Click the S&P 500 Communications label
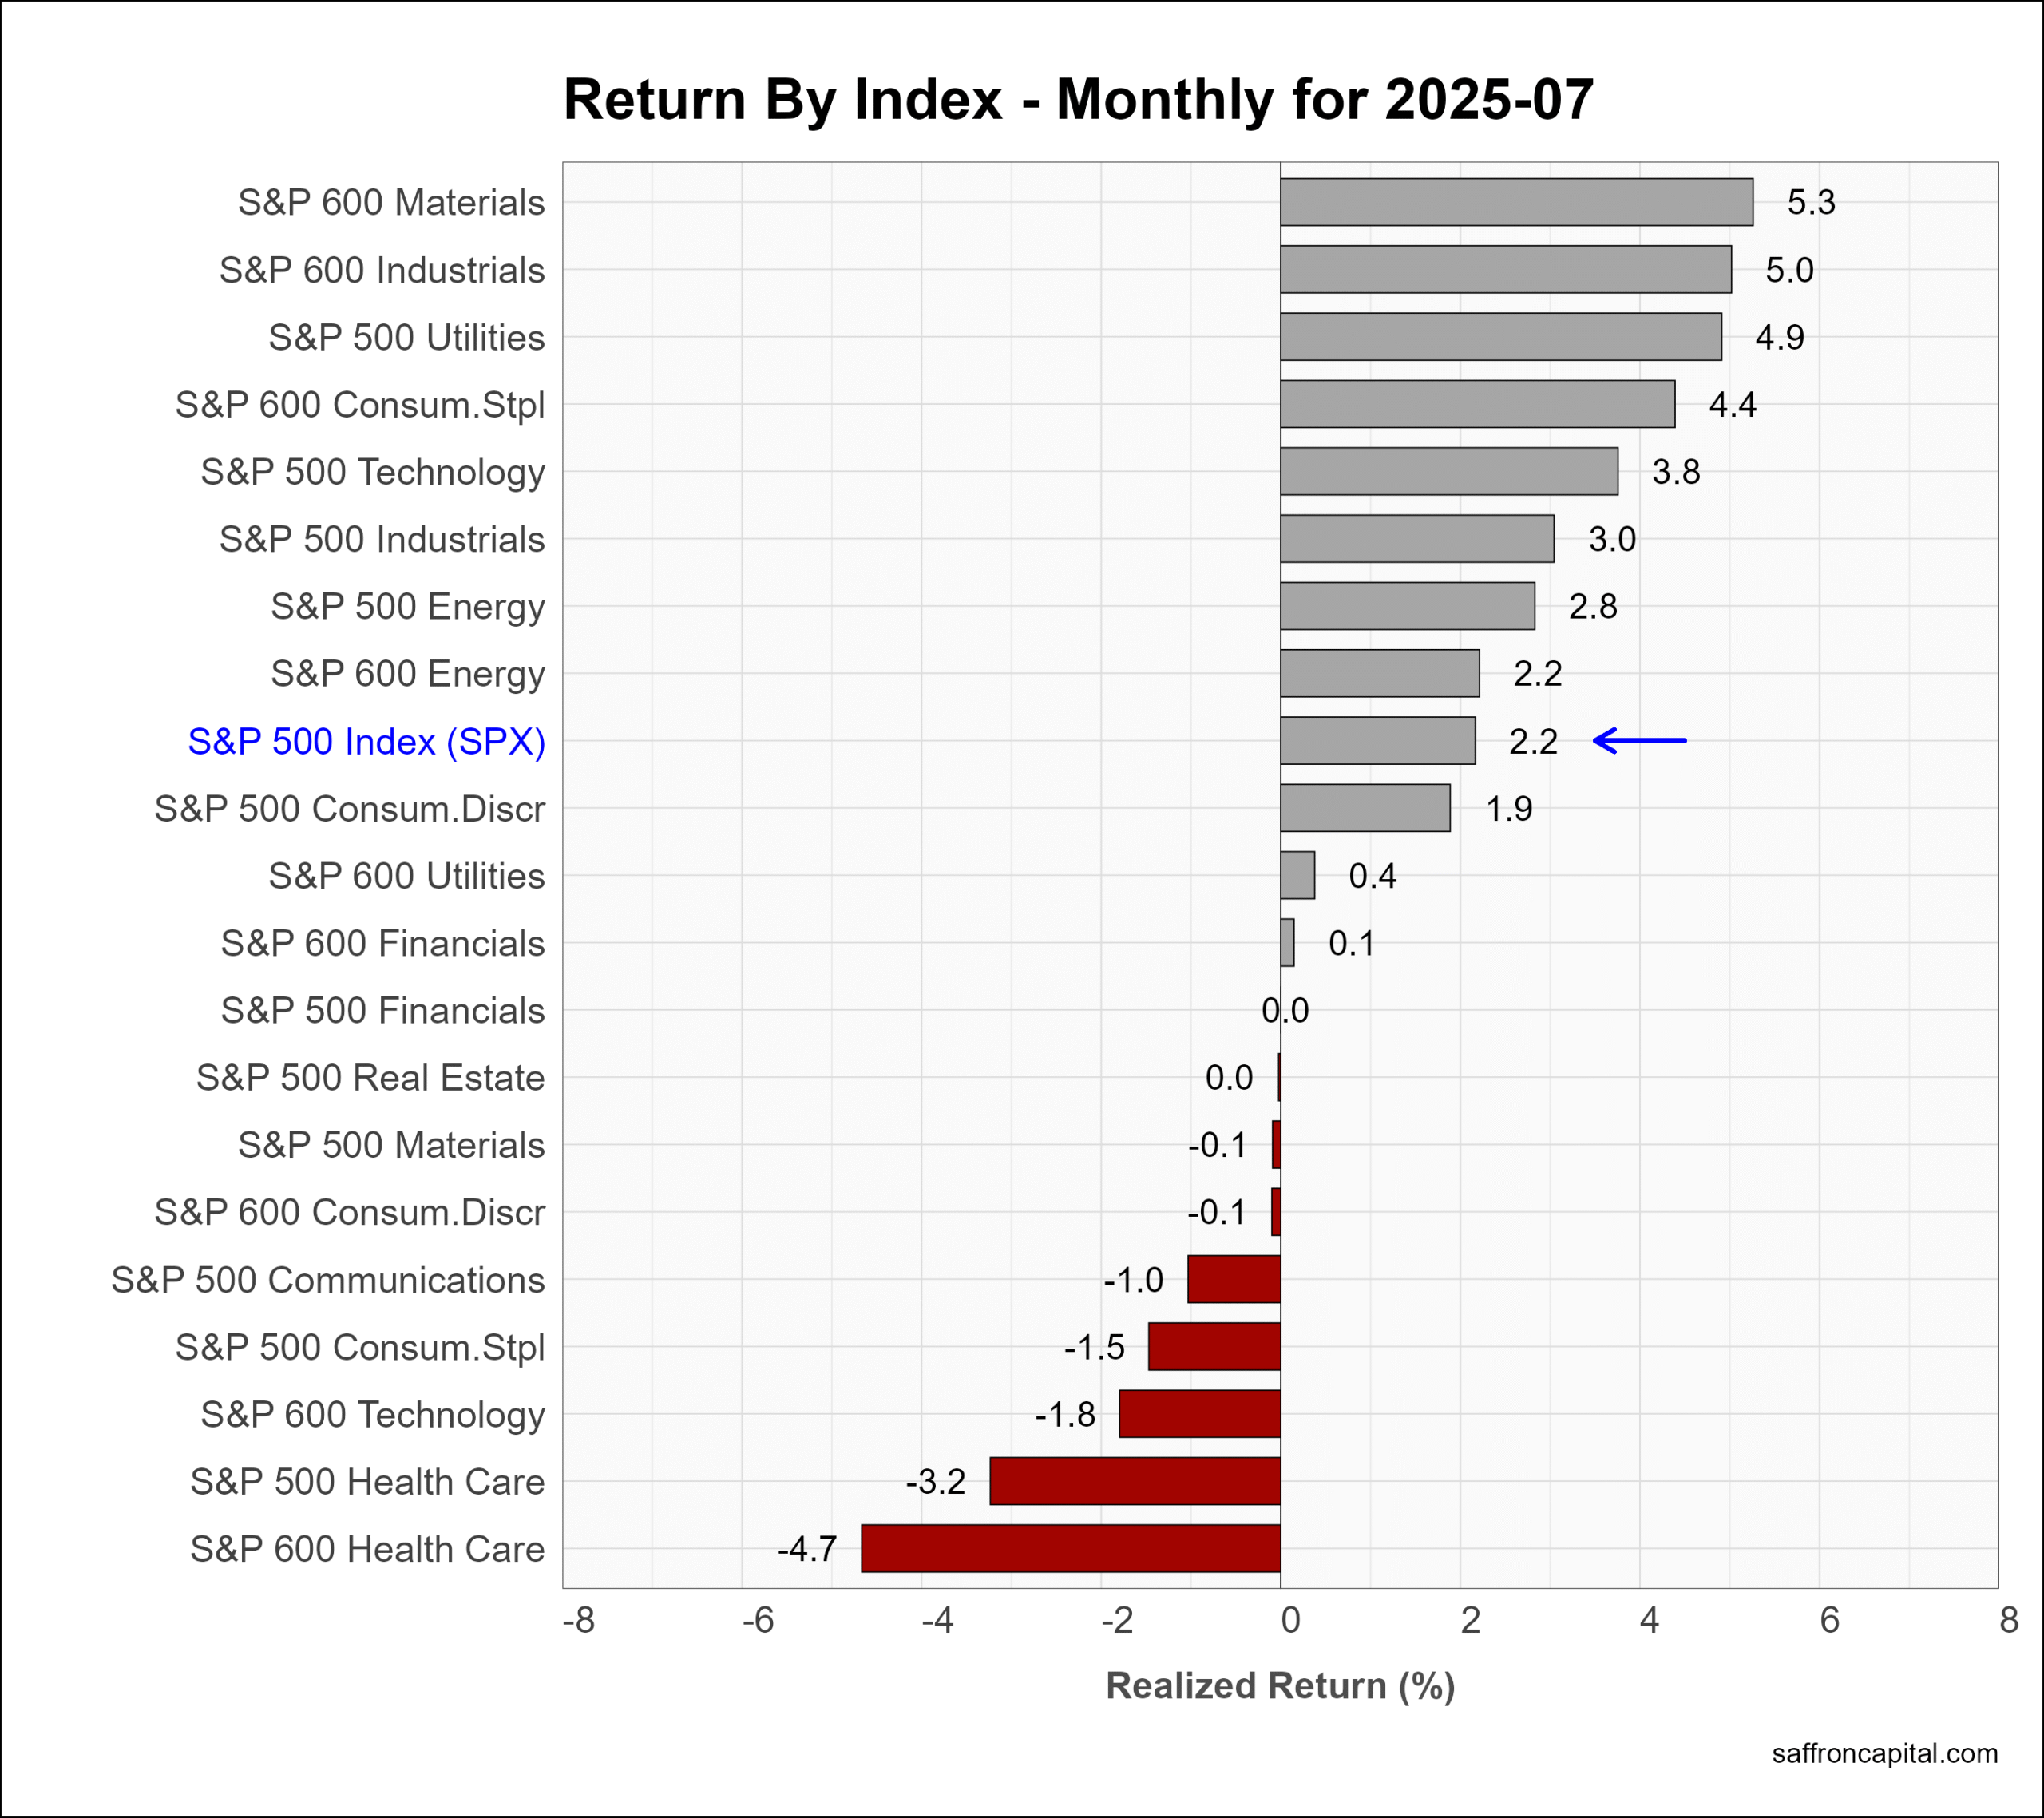This screenshot has height=1818, width=2044. [x=328, y=1280]
